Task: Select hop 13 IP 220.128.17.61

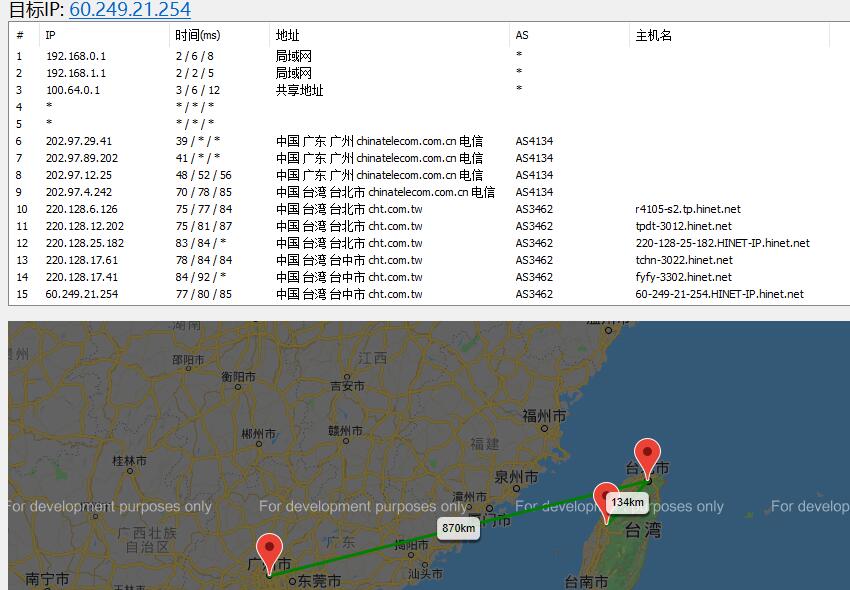Action: pyautogui.click(x=82, y=260)
